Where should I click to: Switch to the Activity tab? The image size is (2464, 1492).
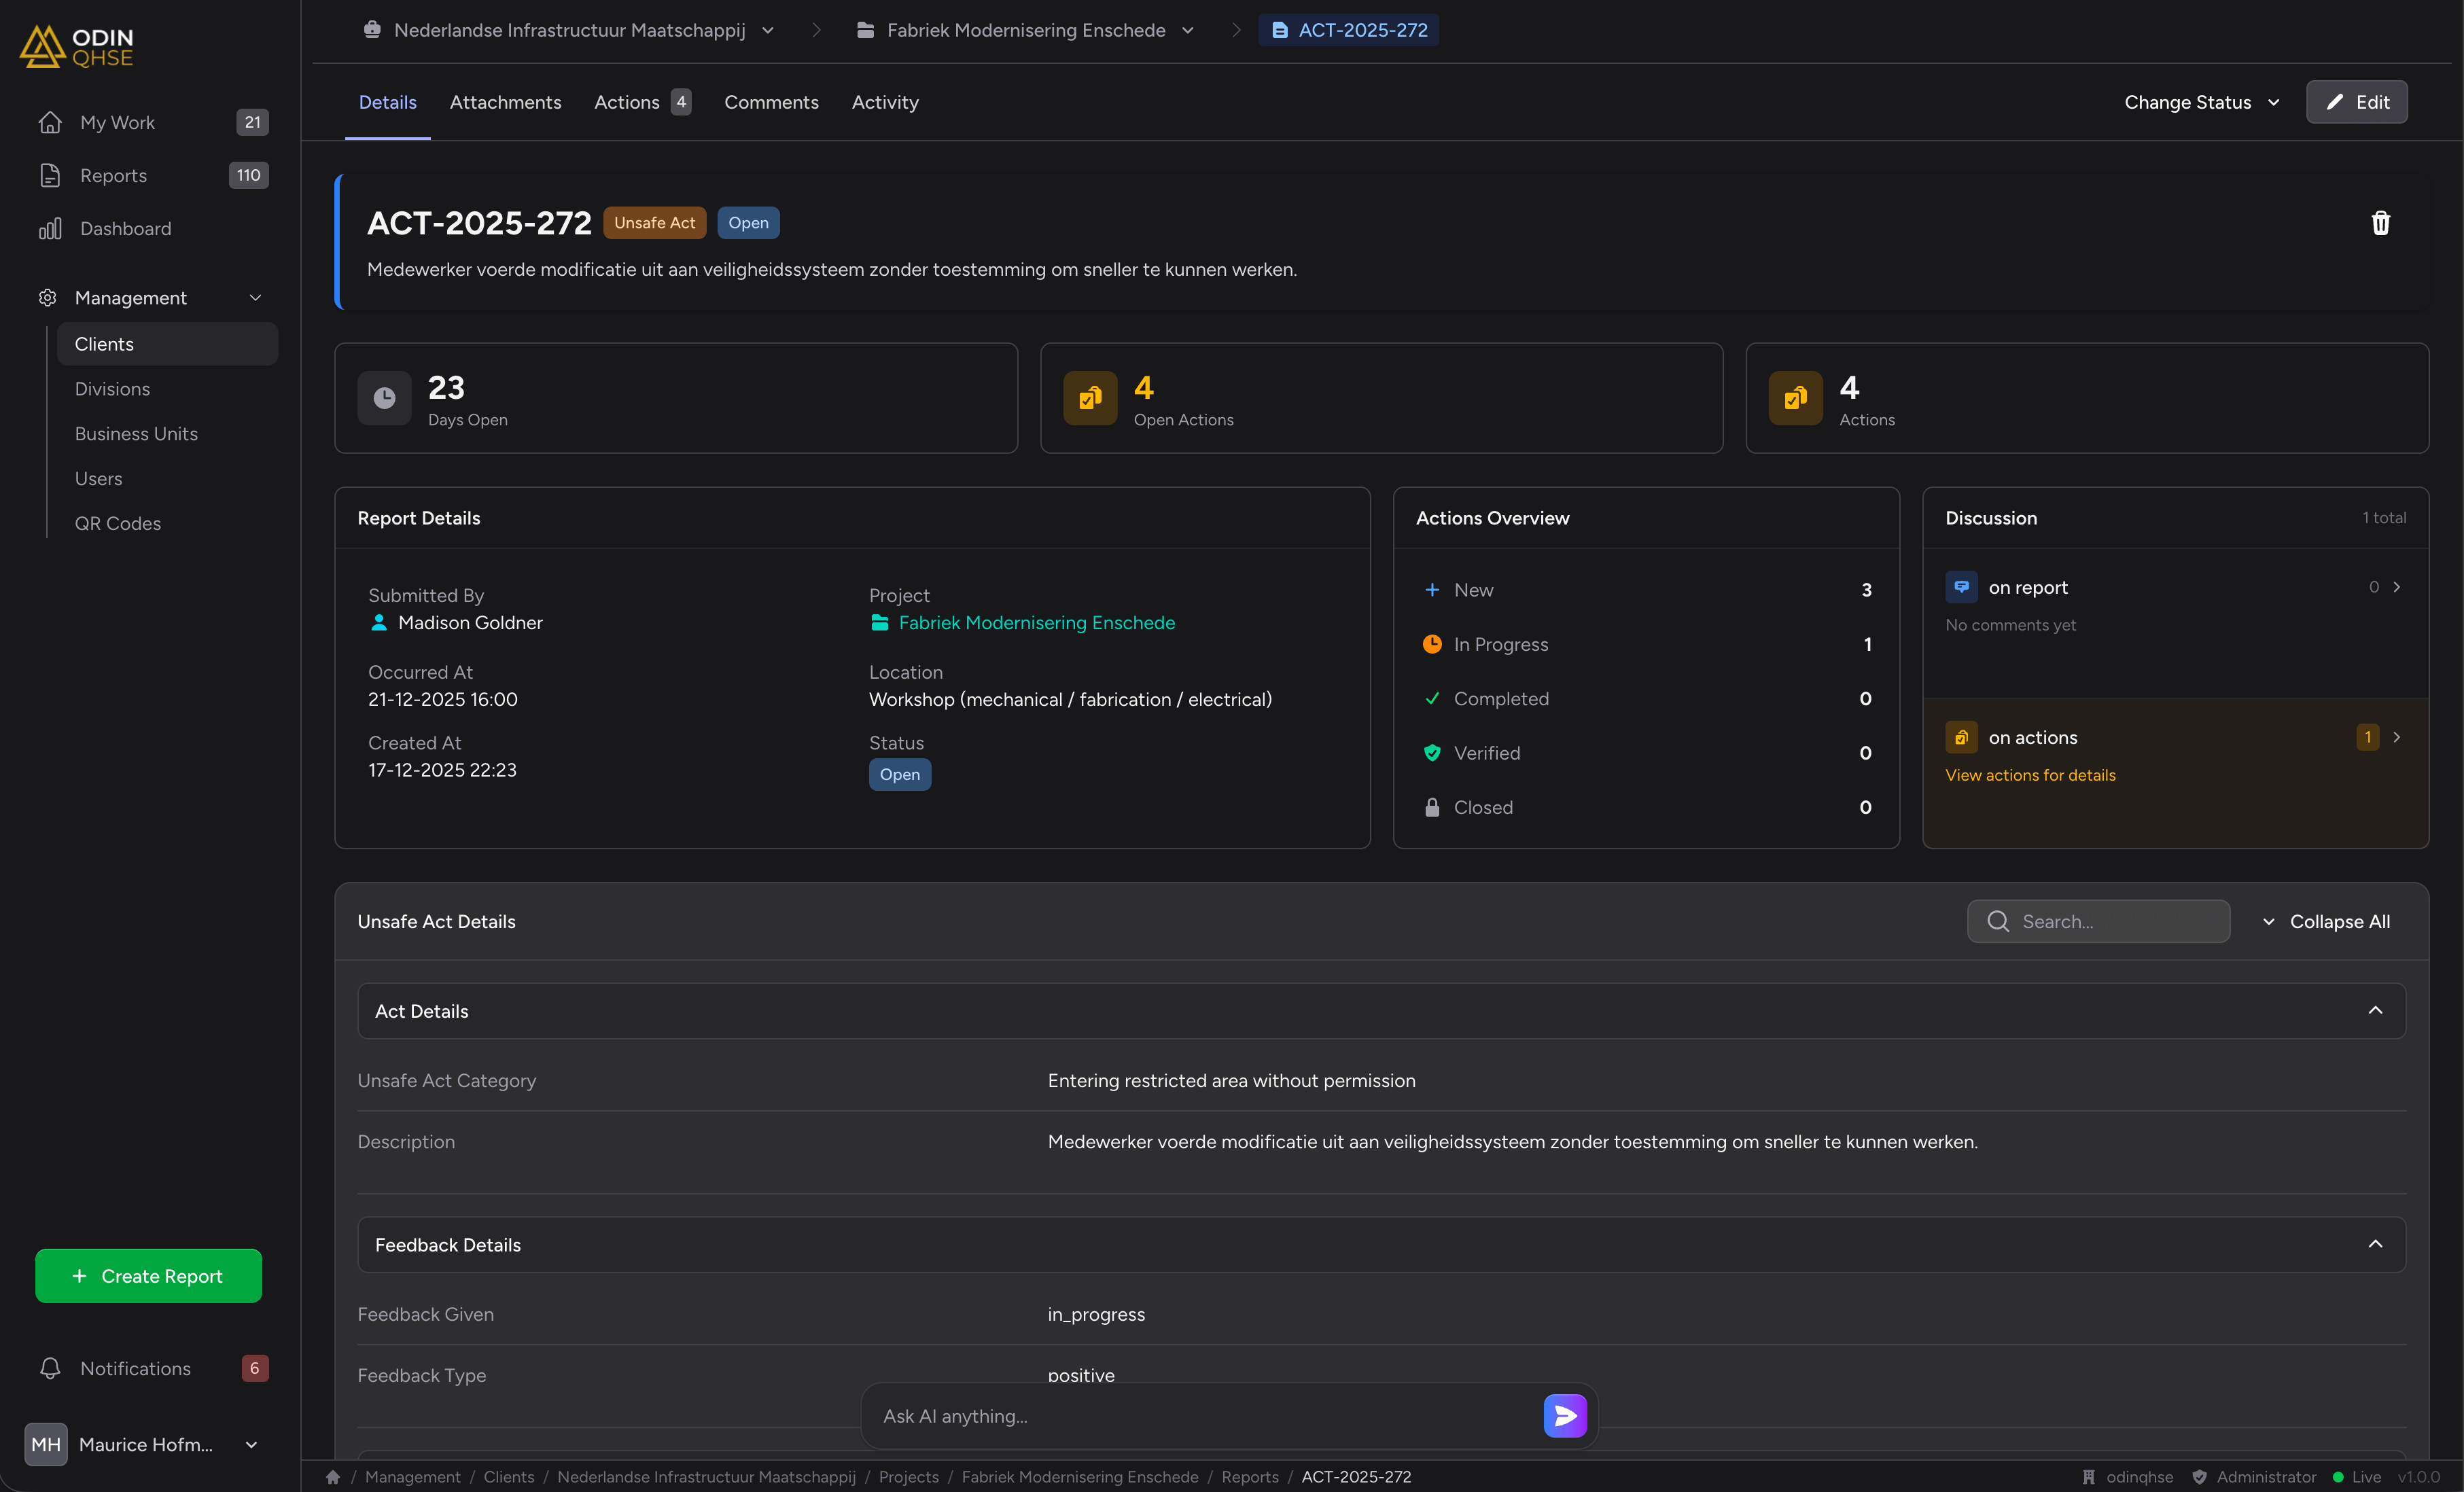pyautogui.click(x=884, y=102)
